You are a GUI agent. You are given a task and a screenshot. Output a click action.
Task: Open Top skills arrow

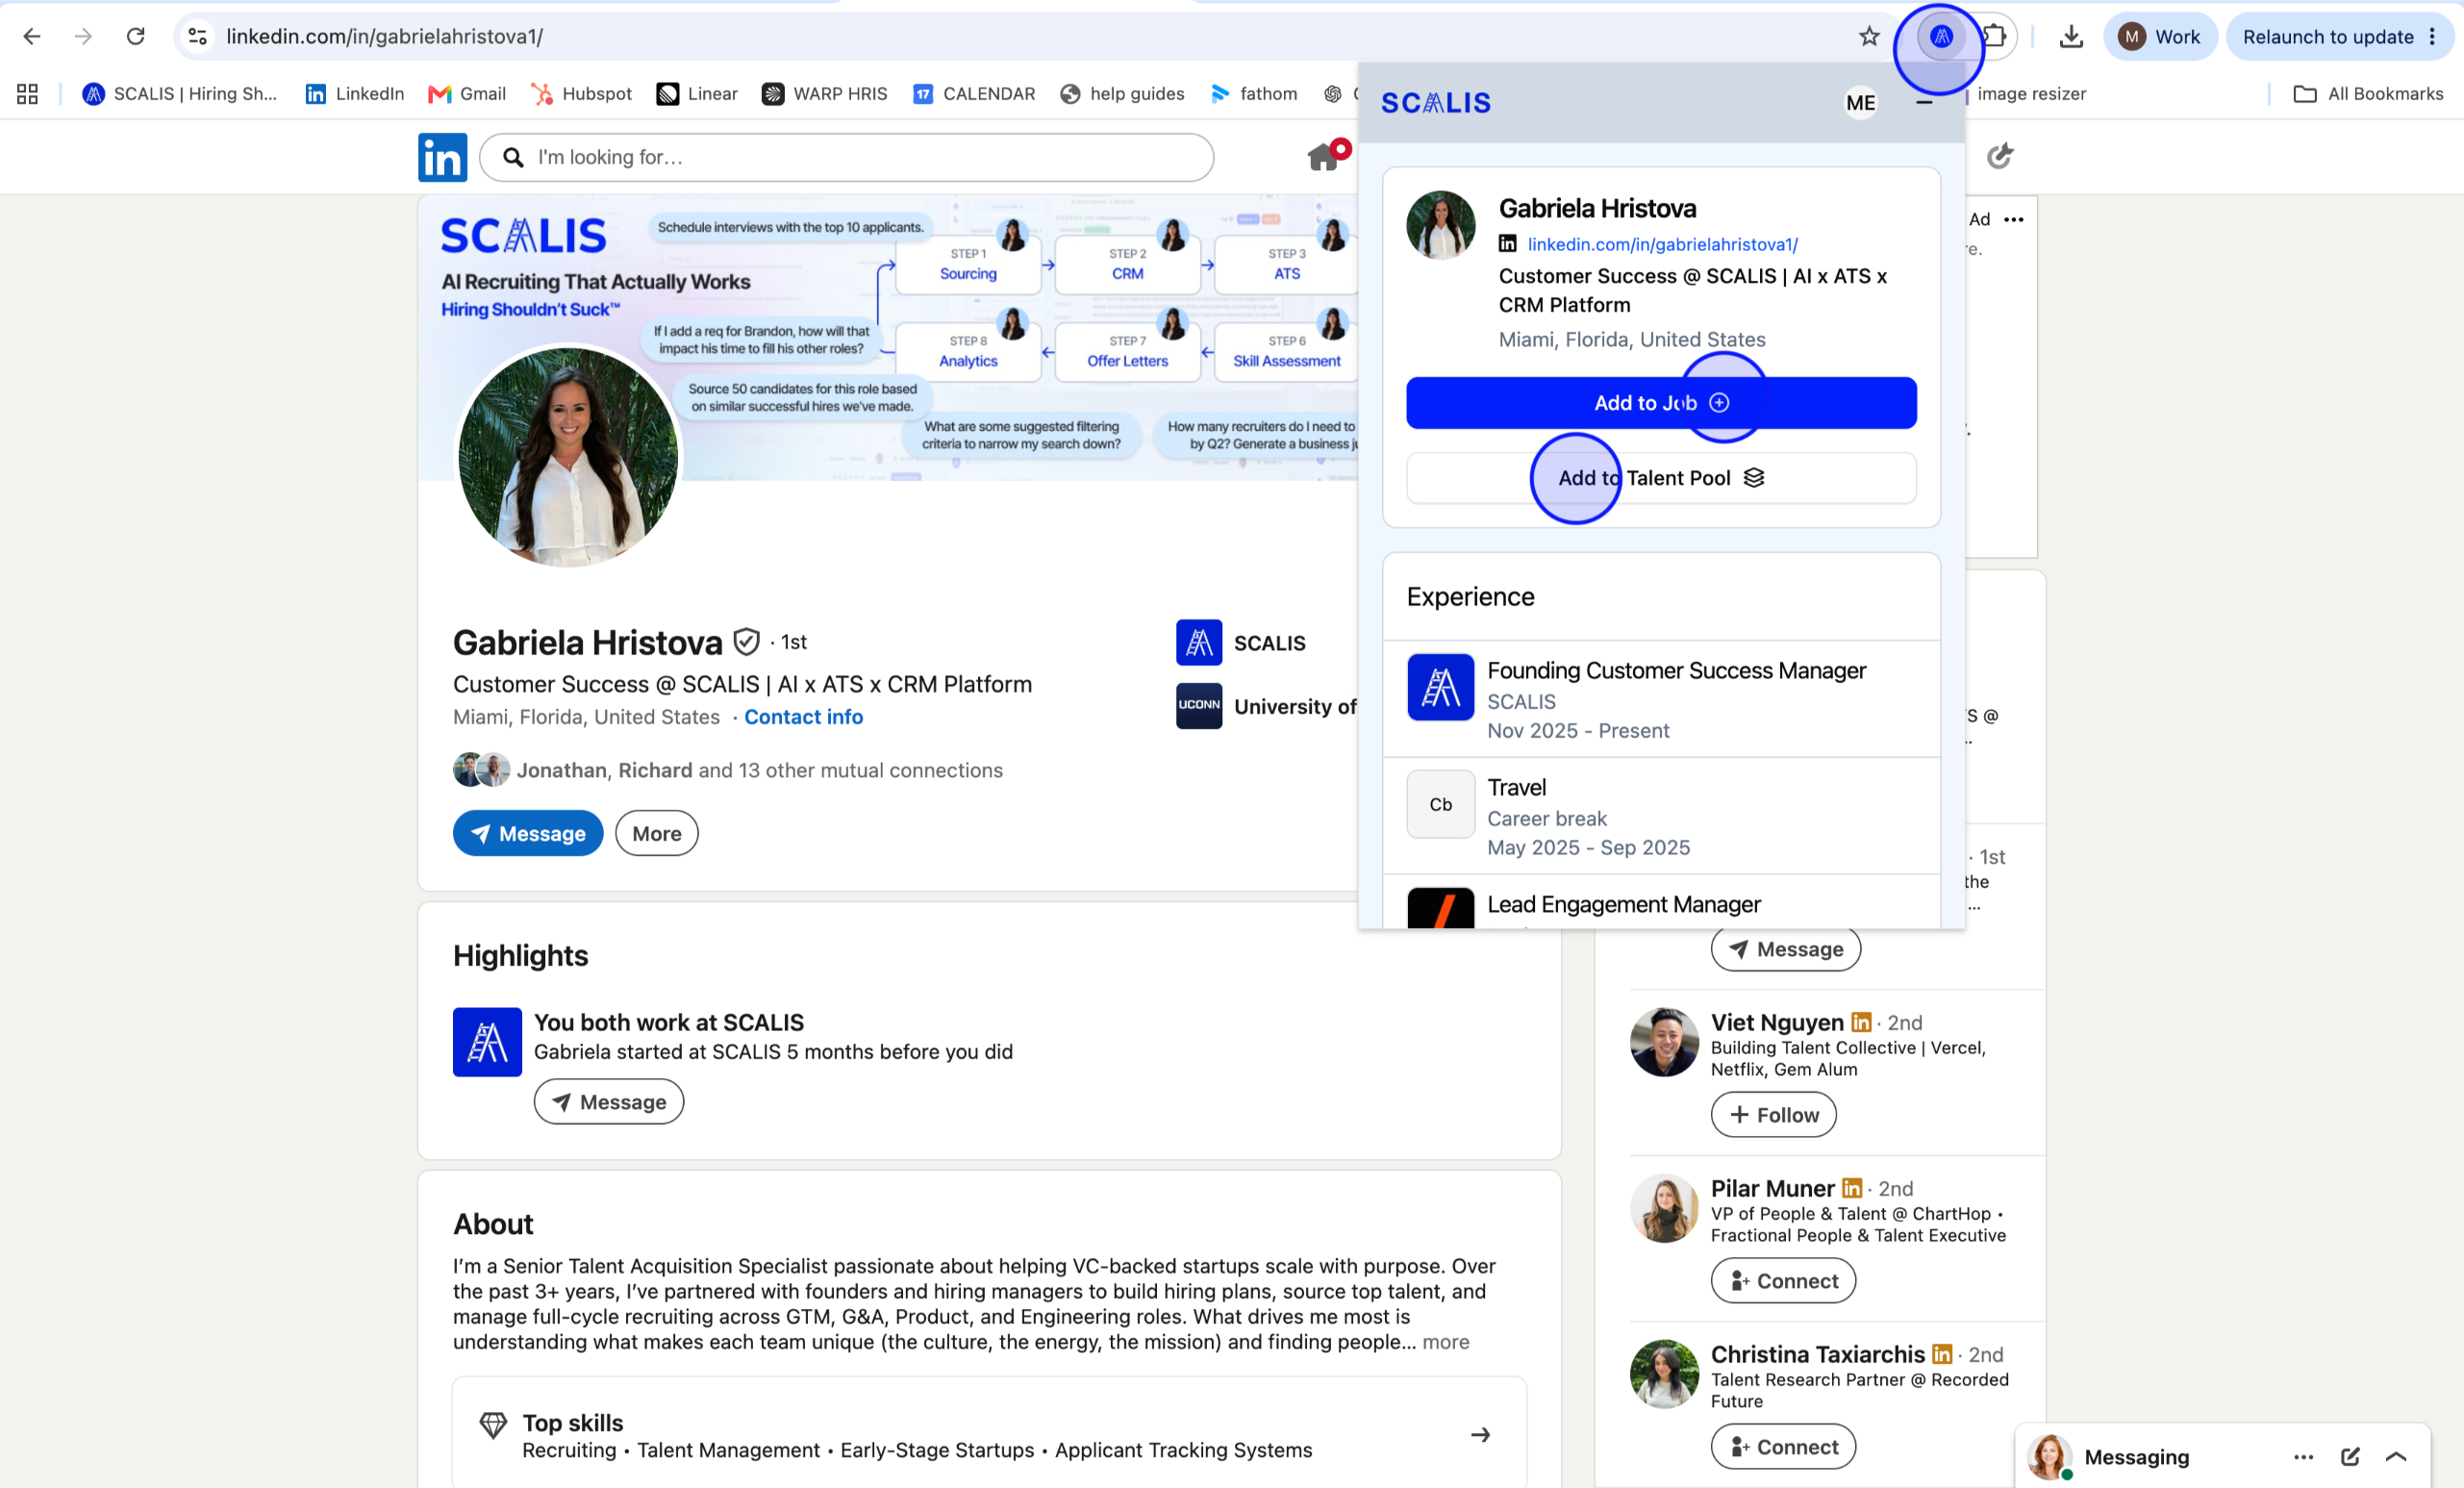pyautogui.click(x=1480, y=1435)
